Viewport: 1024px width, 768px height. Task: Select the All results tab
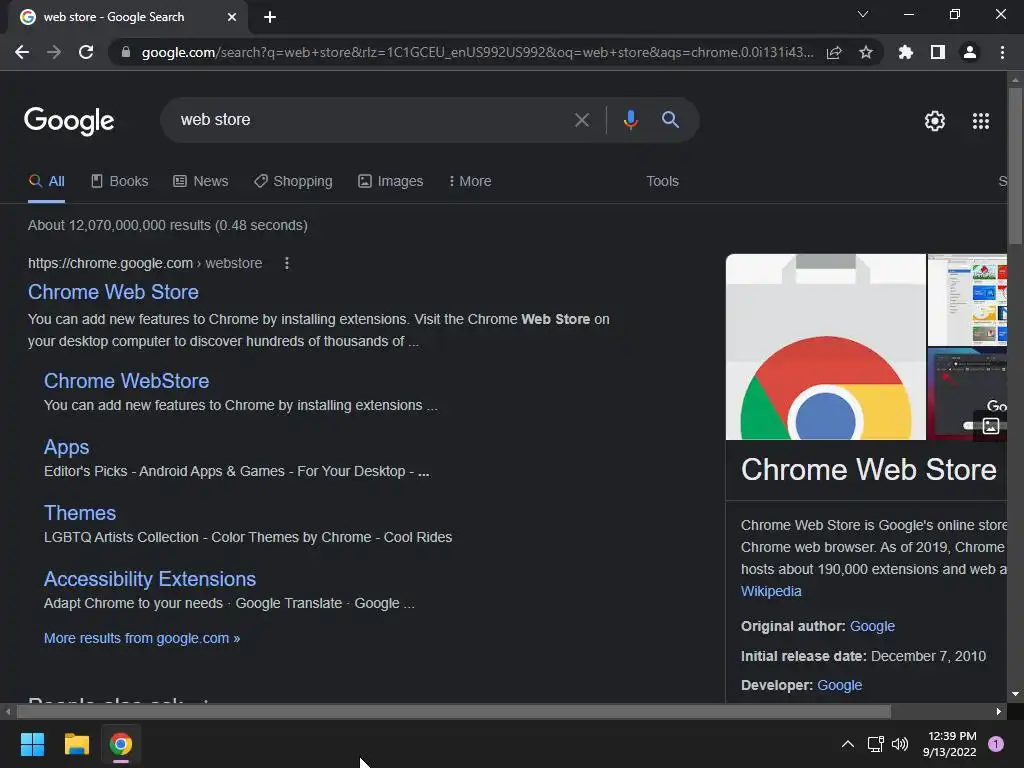pyautogui.click(x=46, y=182)
